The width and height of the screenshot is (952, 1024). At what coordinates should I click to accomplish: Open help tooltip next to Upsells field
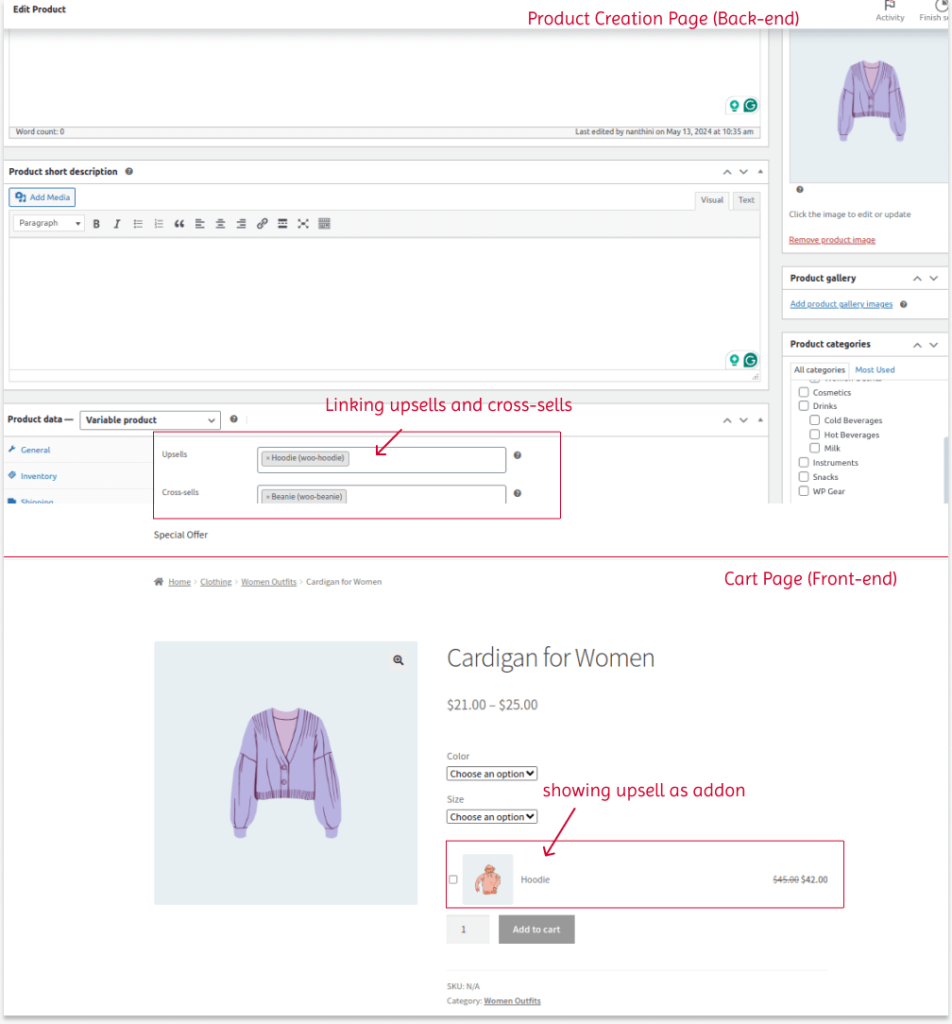517,455
